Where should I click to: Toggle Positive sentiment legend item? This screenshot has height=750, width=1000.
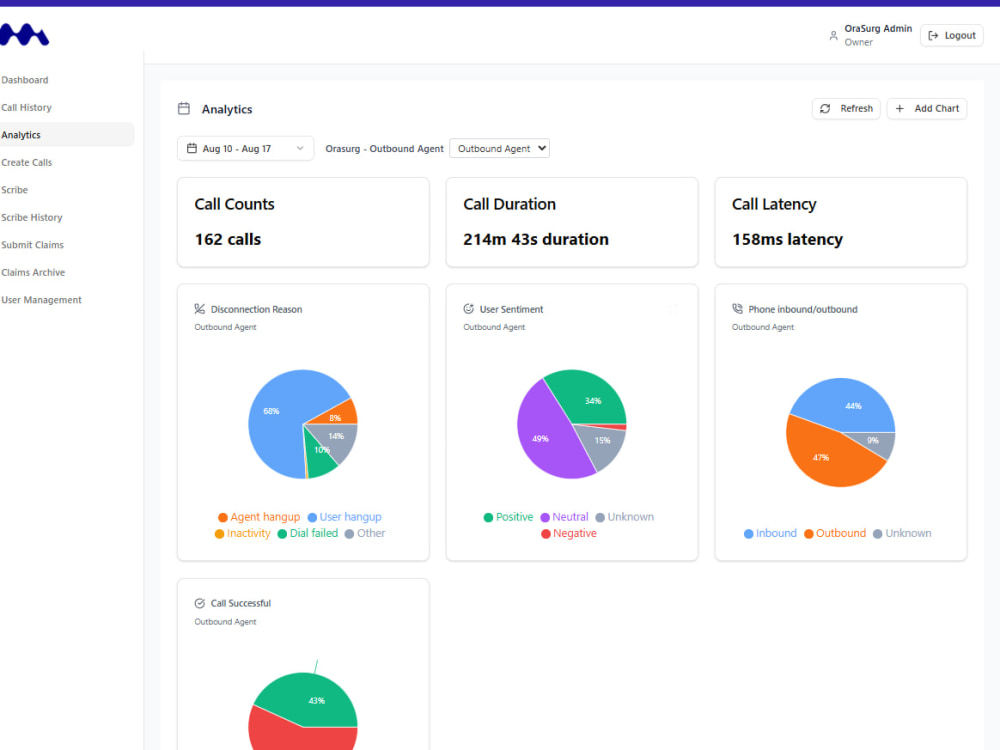[508, 517]
